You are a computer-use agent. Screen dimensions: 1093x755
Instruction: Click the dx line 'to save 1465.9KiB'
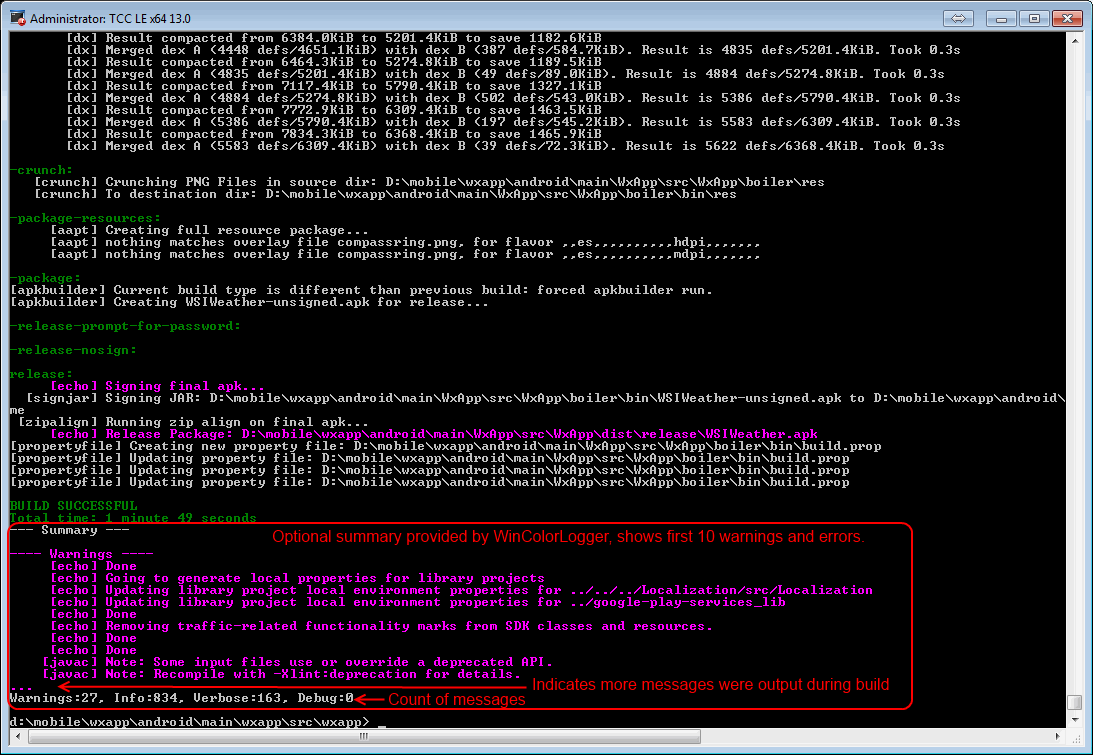pyautogui.click(x=334, y=135)
